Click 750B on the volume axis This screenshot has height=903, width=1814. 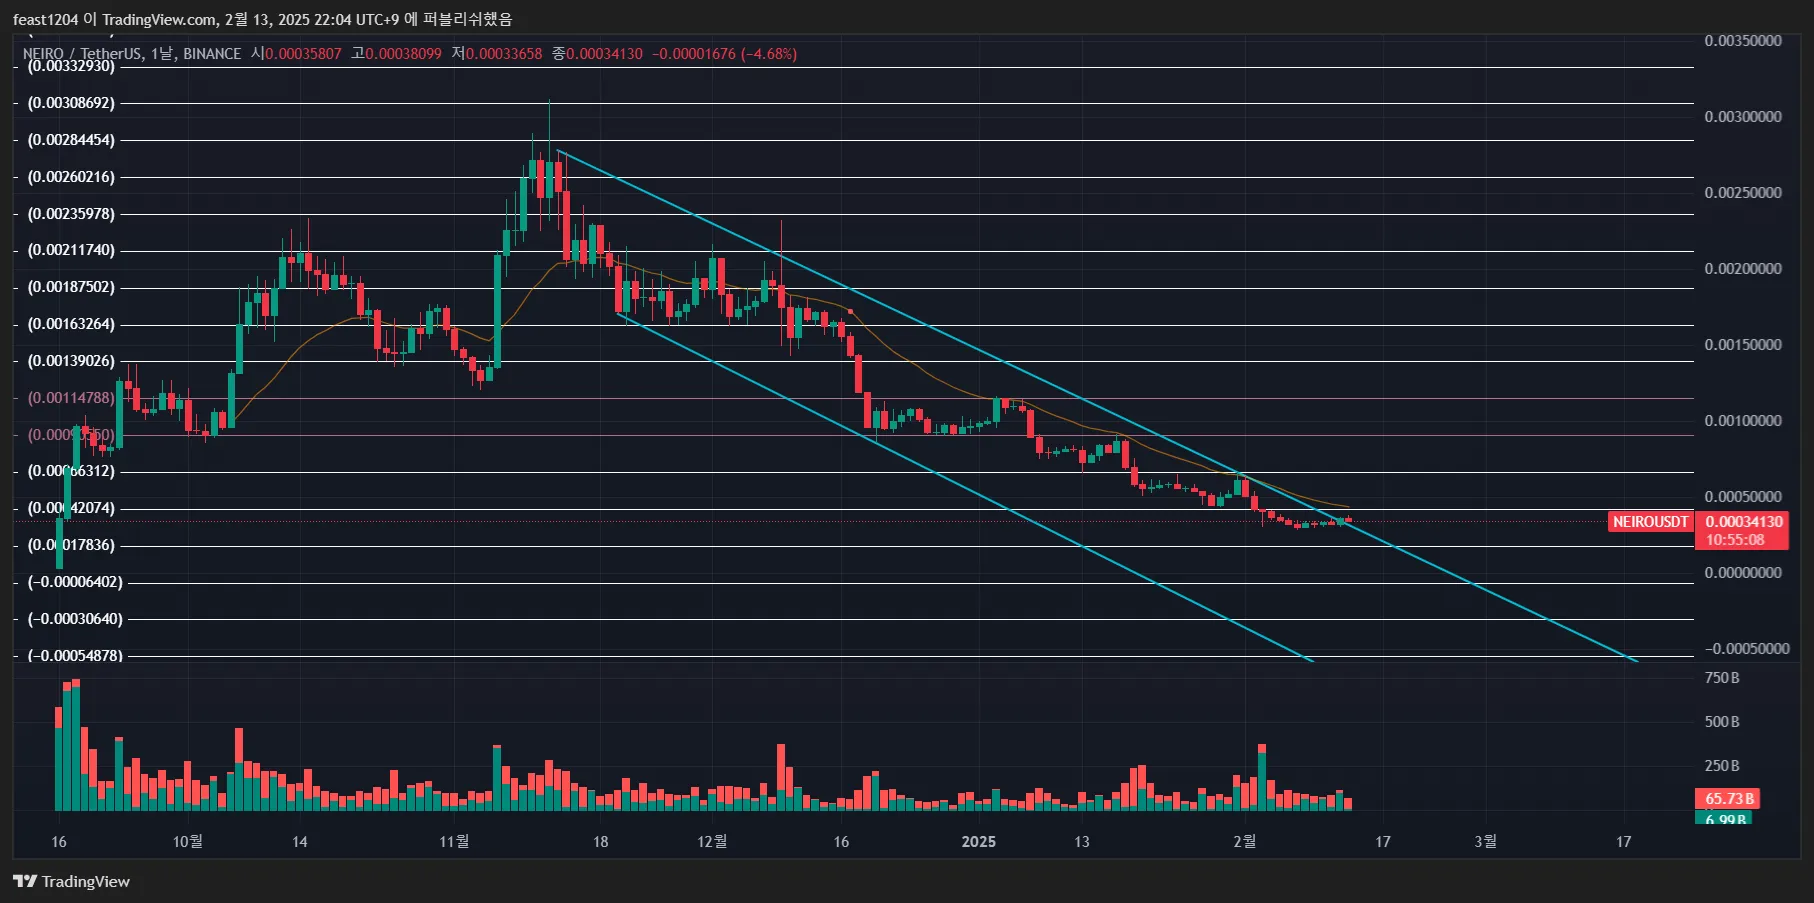[x=1722, y=678]
